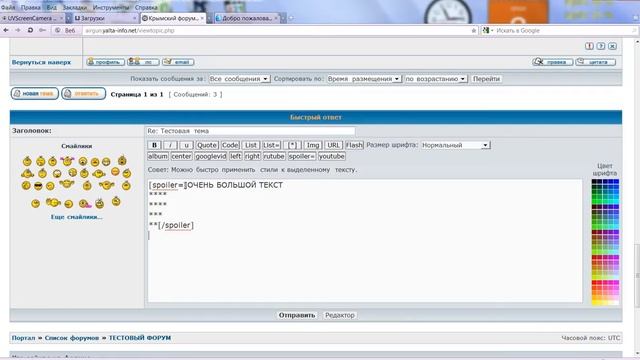Viewport: 640px width, 360px height.
Task: Click the reply button
Action: point(84,93)
